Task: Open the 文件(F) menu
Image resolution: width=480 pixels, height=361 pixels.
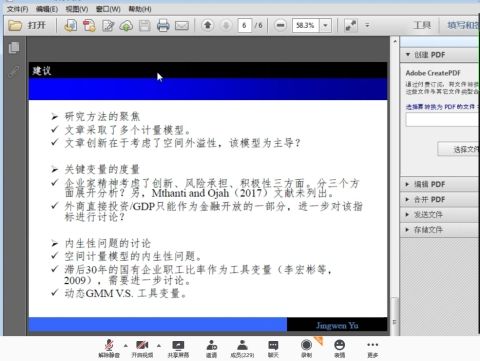Action: 17,9
